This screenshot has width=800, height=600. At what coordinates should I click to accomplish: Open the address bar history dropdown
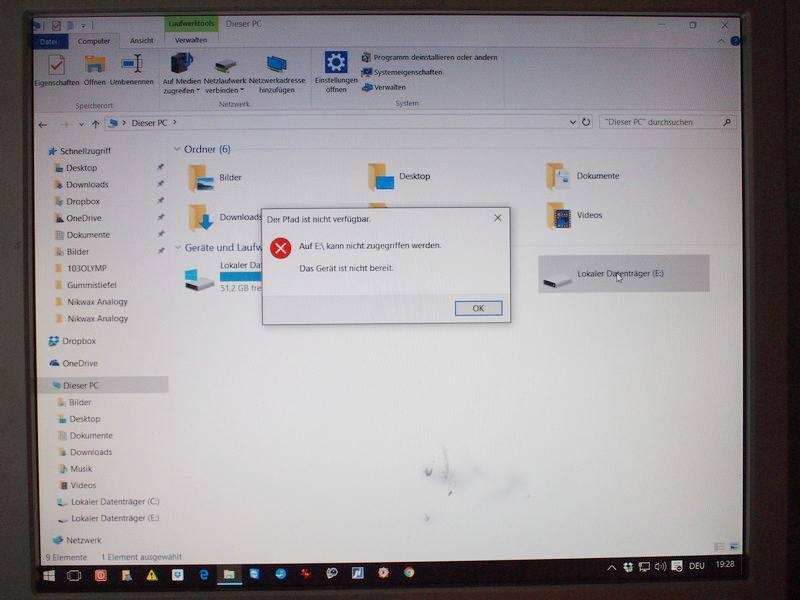click(571, 123)
